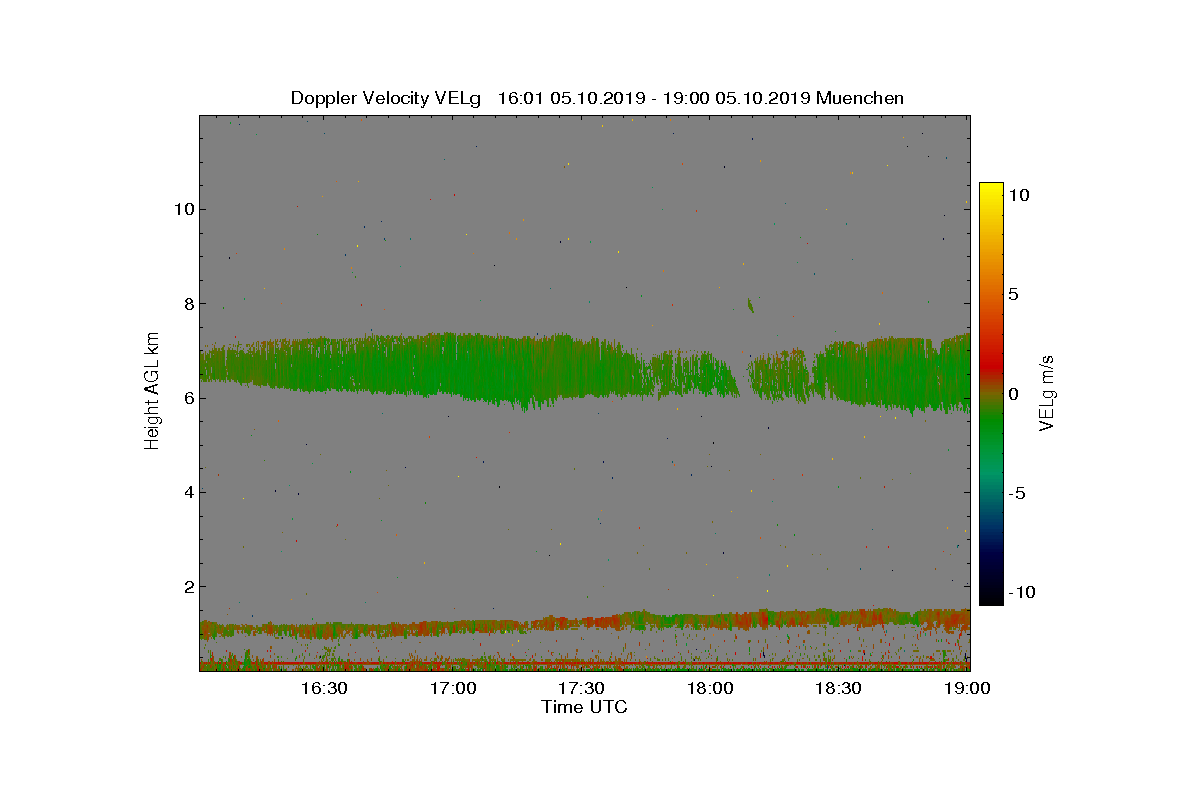This screenshot has height=800, width=1200.
Task: Click the 18:30 time tick label
Action: (839, 688)
